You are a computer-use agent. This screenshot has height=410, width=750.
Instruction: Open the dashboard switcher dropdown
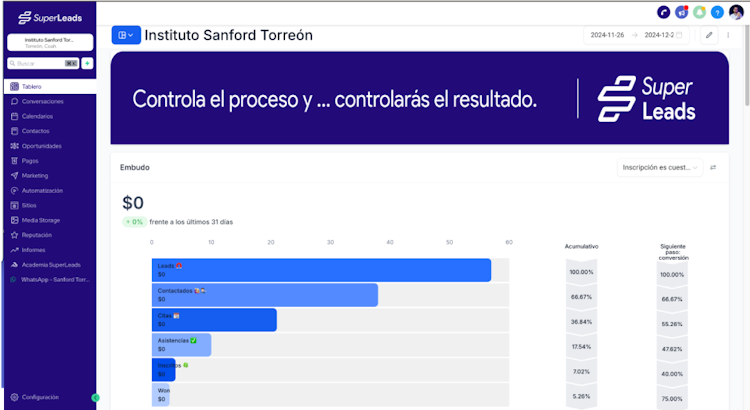(126, 35)
